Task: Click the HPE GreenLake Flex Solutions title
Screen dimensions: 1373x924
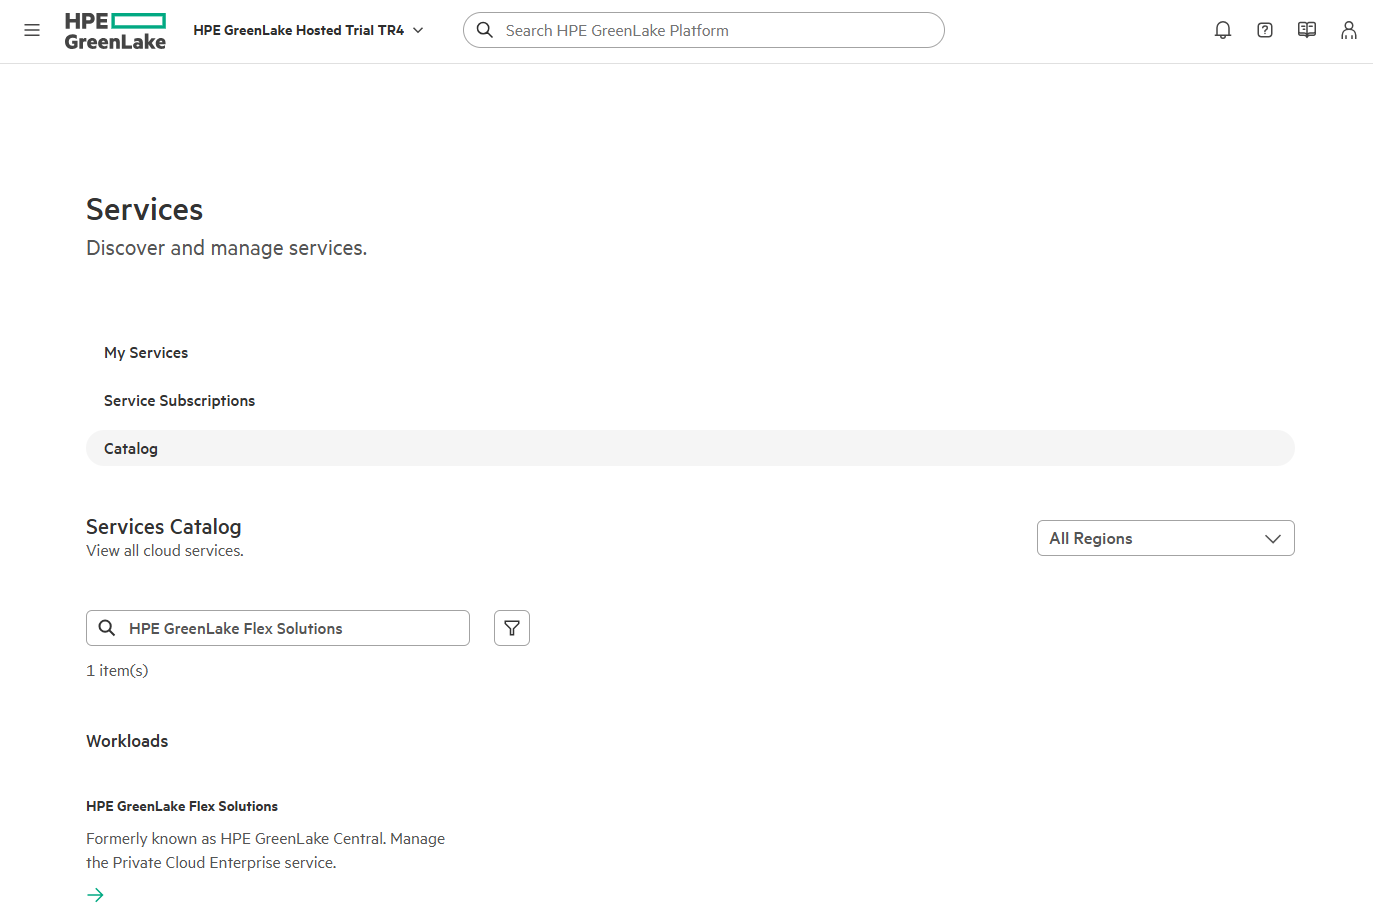Action: (x=182, y=806)
